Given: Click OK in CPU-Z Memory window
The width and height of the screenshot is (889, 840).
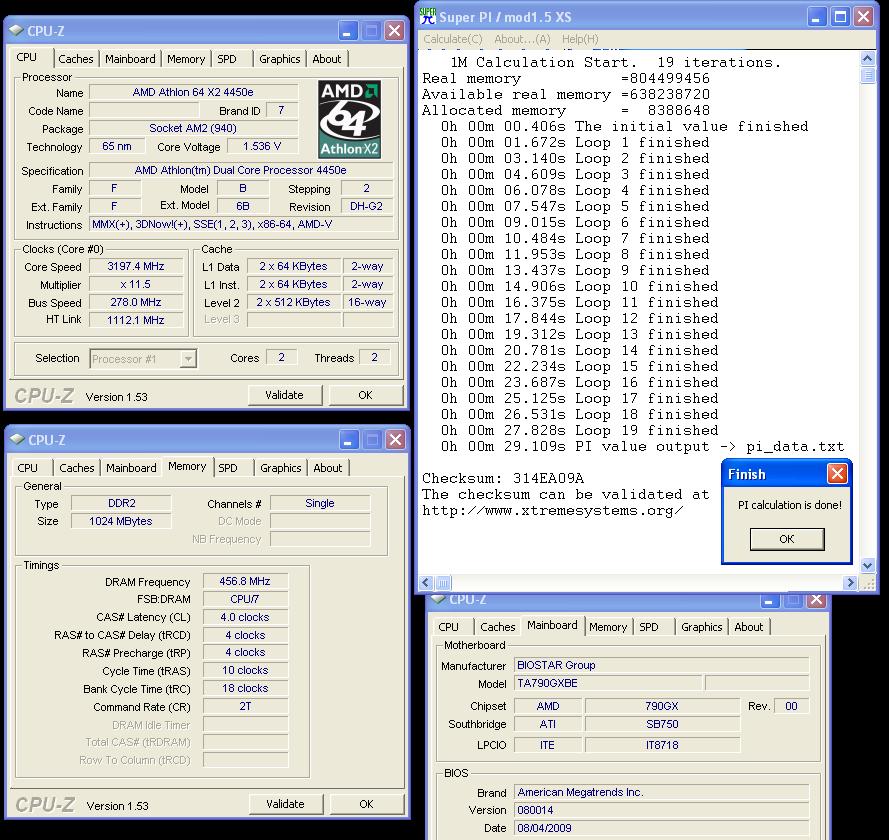Looking at the screenshot, I should [x=367, y=804].
